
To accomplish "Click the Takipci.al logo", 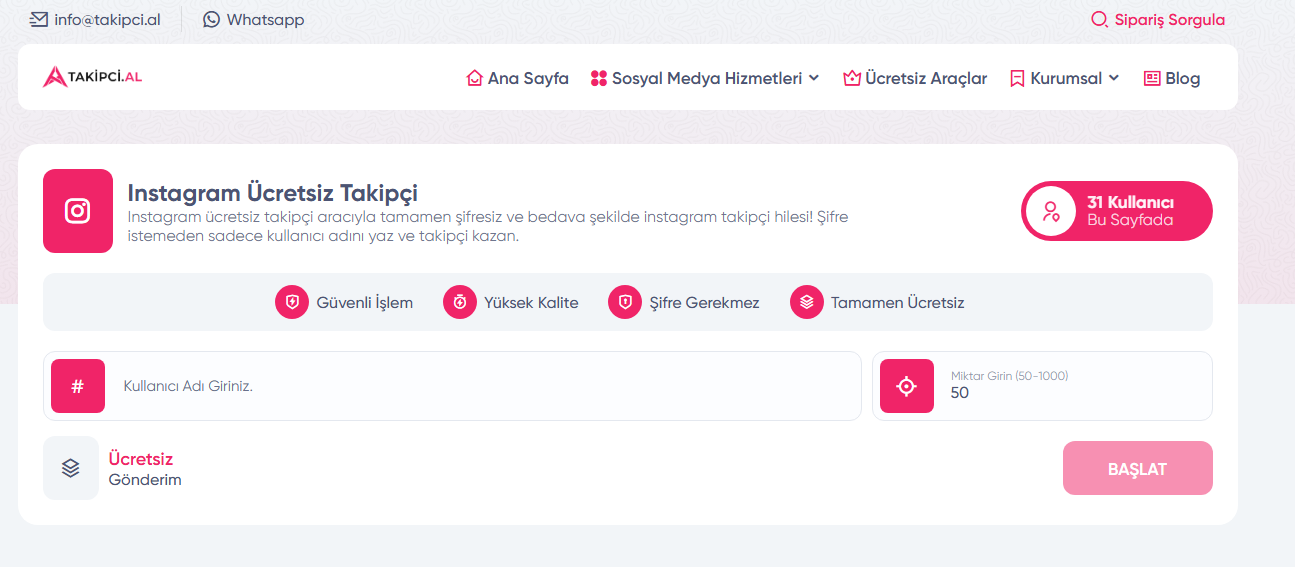I will (93, 77).
